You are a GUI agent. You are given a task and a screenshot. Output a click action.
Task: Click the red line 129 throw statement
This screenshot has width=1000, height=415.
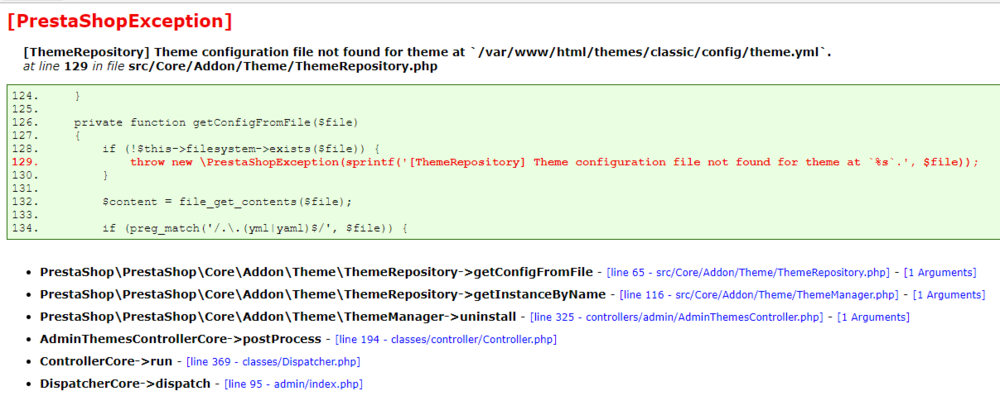[554, 162]
